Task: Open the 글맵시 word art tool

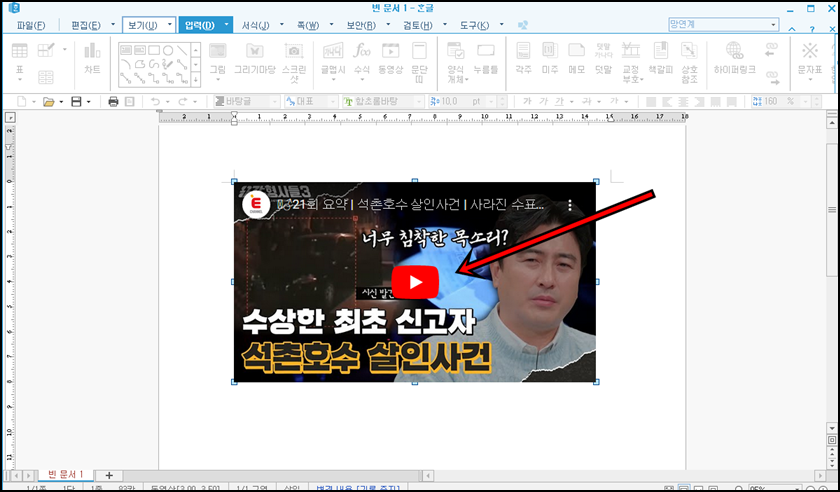Action: (333, 60)
